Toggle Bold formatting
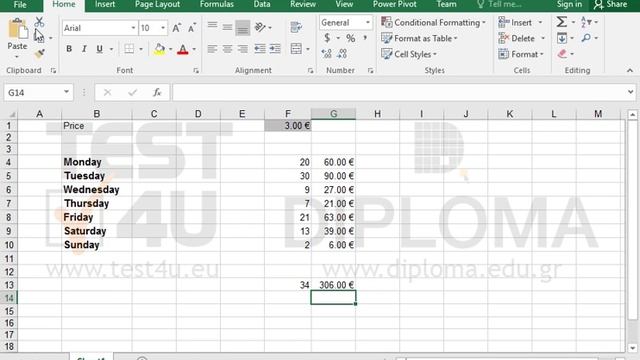 (69, 49)
